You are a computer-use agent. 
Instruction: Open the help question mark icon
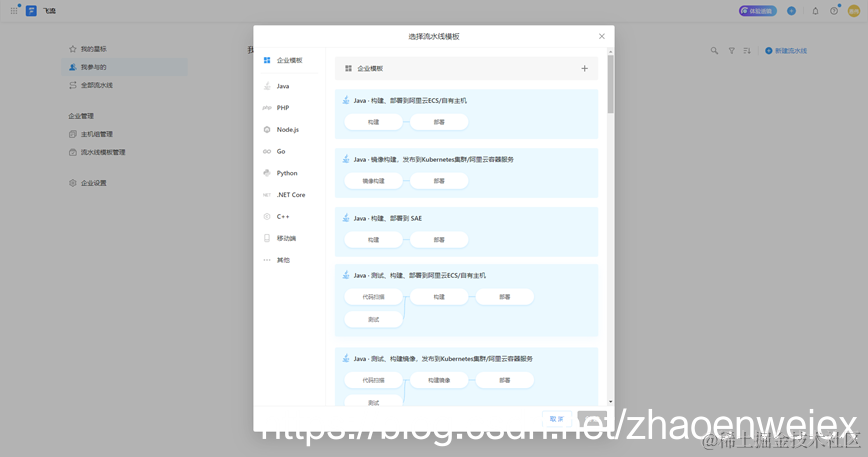pyautogui.click(x=834, y=11)
